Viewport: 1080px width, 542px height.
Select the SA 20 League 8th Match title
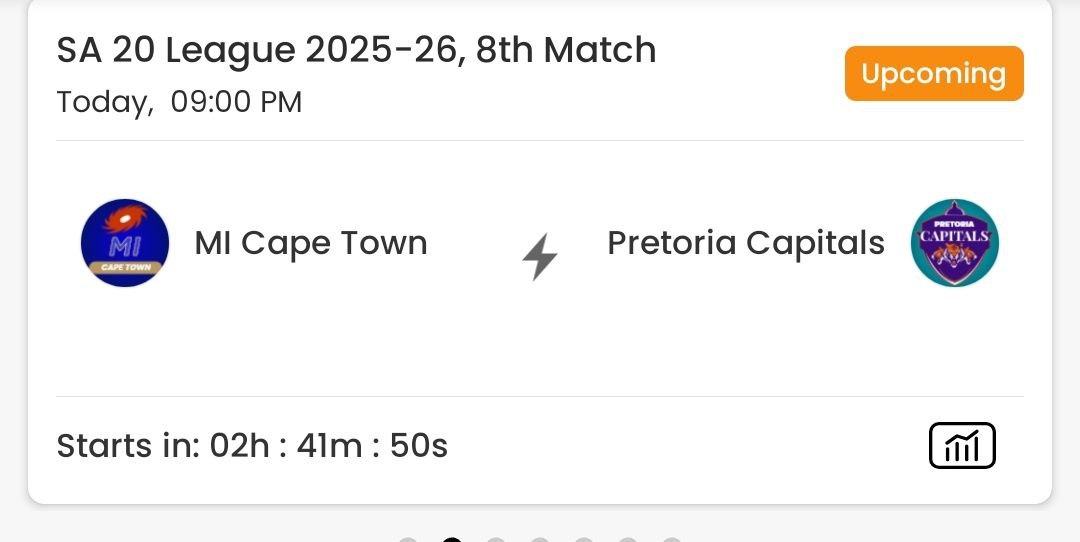356,50
